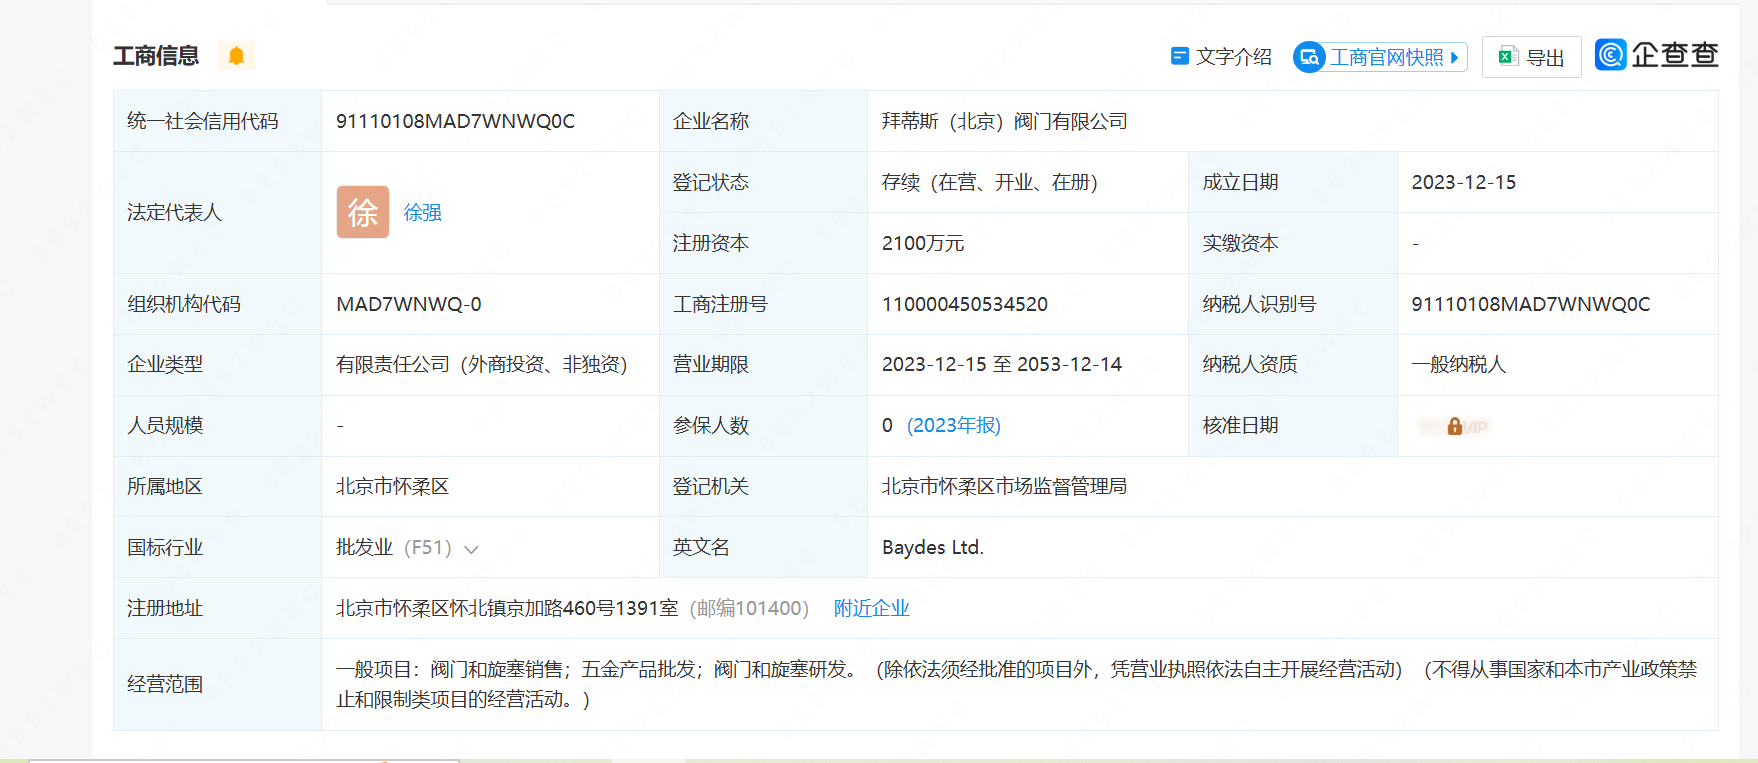Click the 登记机关 label cell
This screenshot has width=1758, height=763.
point(763,486)
